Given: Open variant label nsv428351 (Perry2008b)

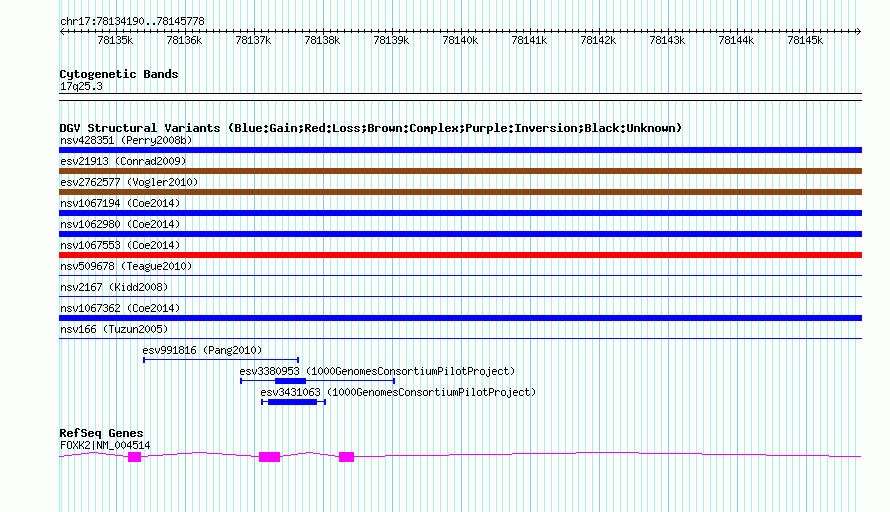Looking at the screenshot, I should point(126,140).
